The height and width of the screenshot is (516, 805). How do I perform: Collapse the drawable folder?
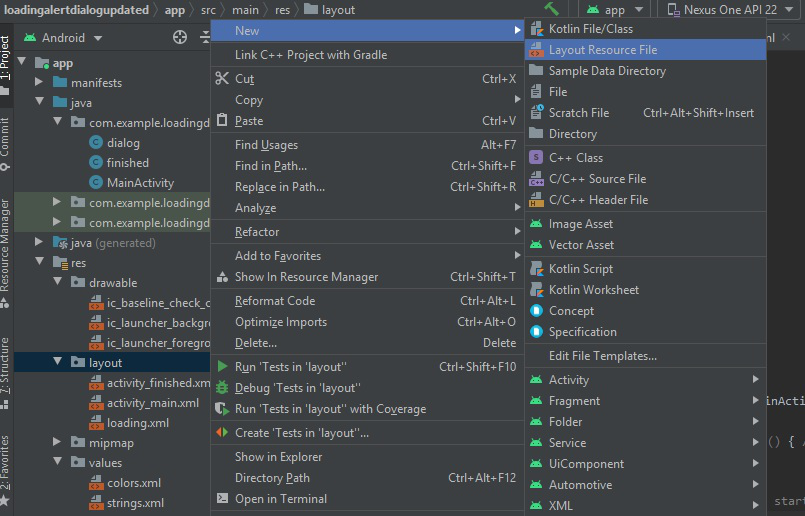pos(57,283)
